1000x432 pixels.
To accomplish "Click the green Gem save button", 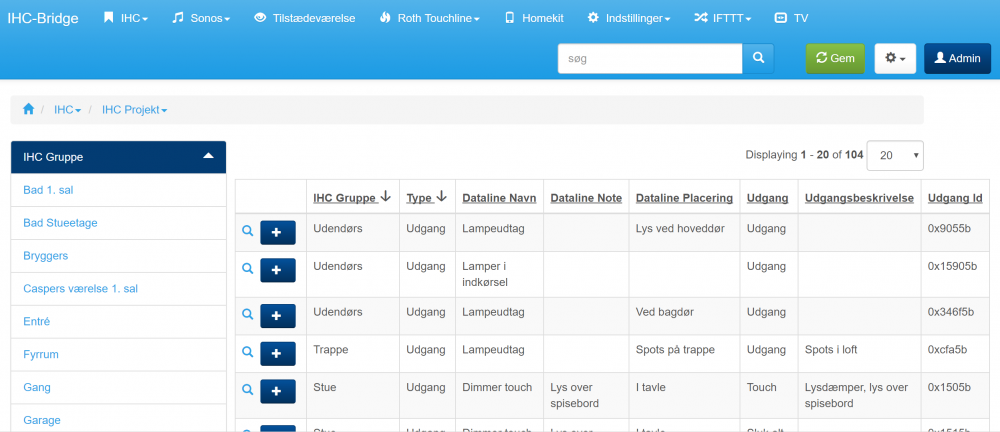I will coord(835,58).
